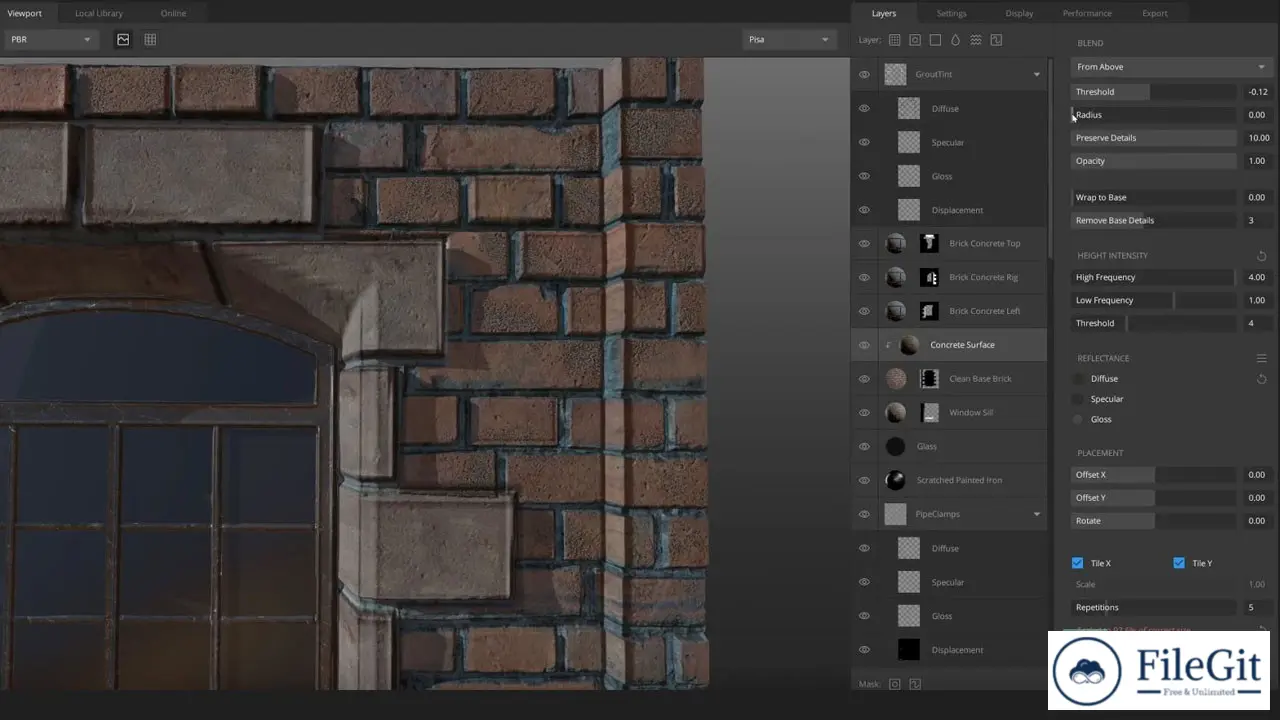Switch to the Viewport tab
This screenshot has height=720, width=1280.
(25, 13)
